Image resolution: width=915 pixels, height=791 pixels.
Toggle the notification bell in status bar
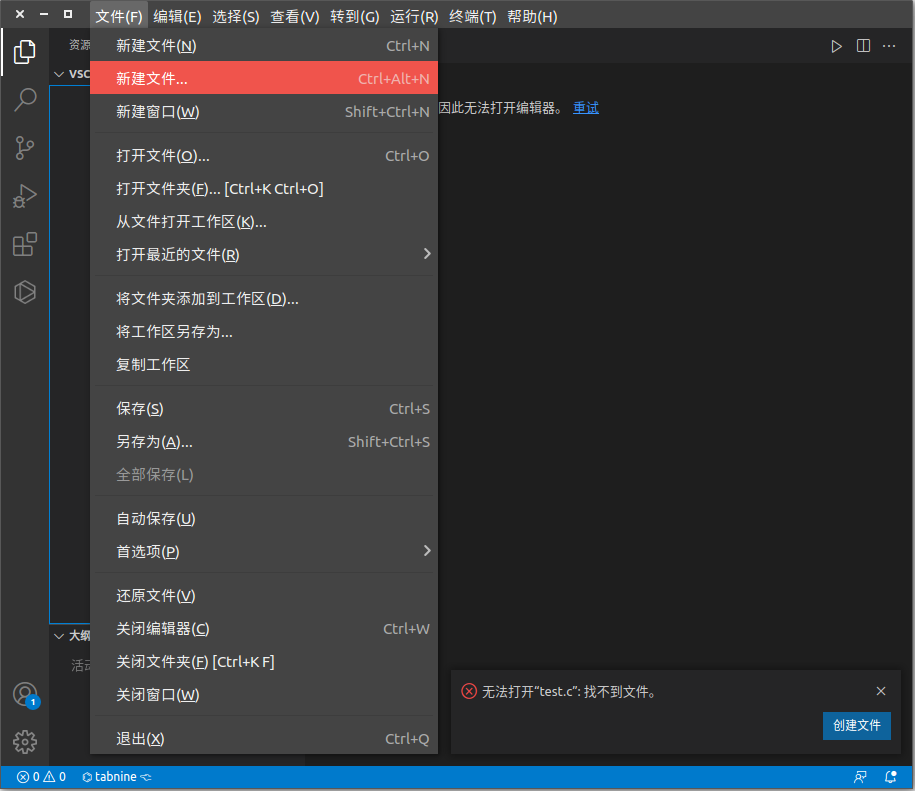point(890,776)
